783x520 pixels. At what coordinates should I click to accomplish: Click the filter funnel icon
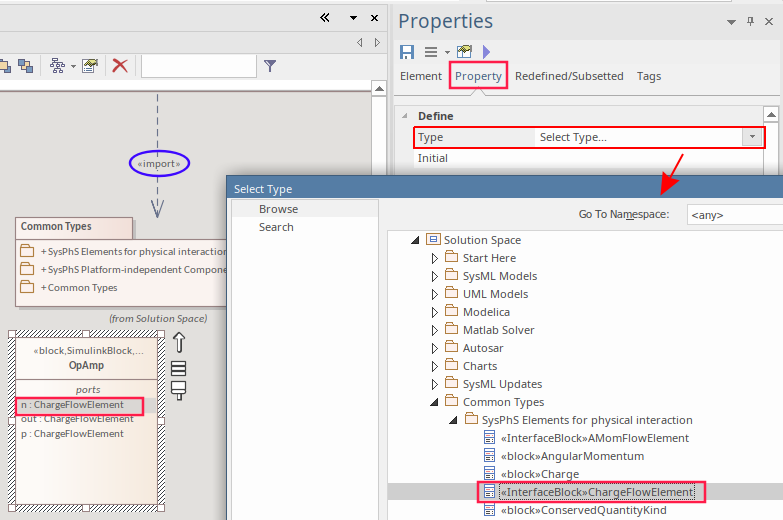(270, 66)
